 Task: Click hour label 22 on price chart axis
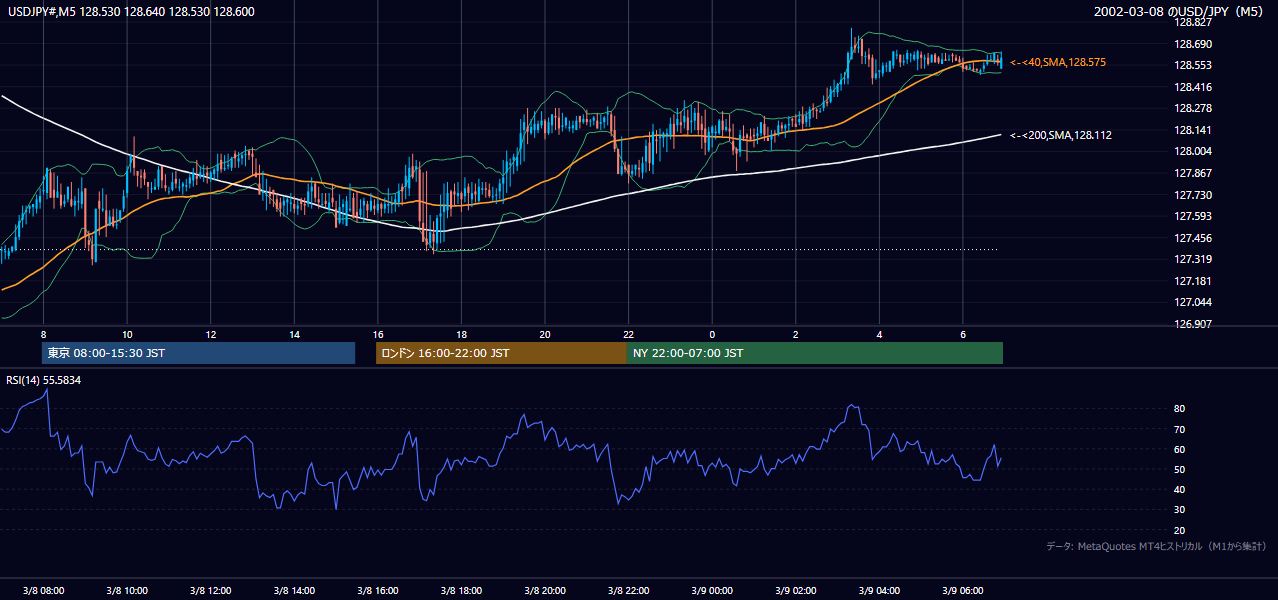(x=629, y=334)
